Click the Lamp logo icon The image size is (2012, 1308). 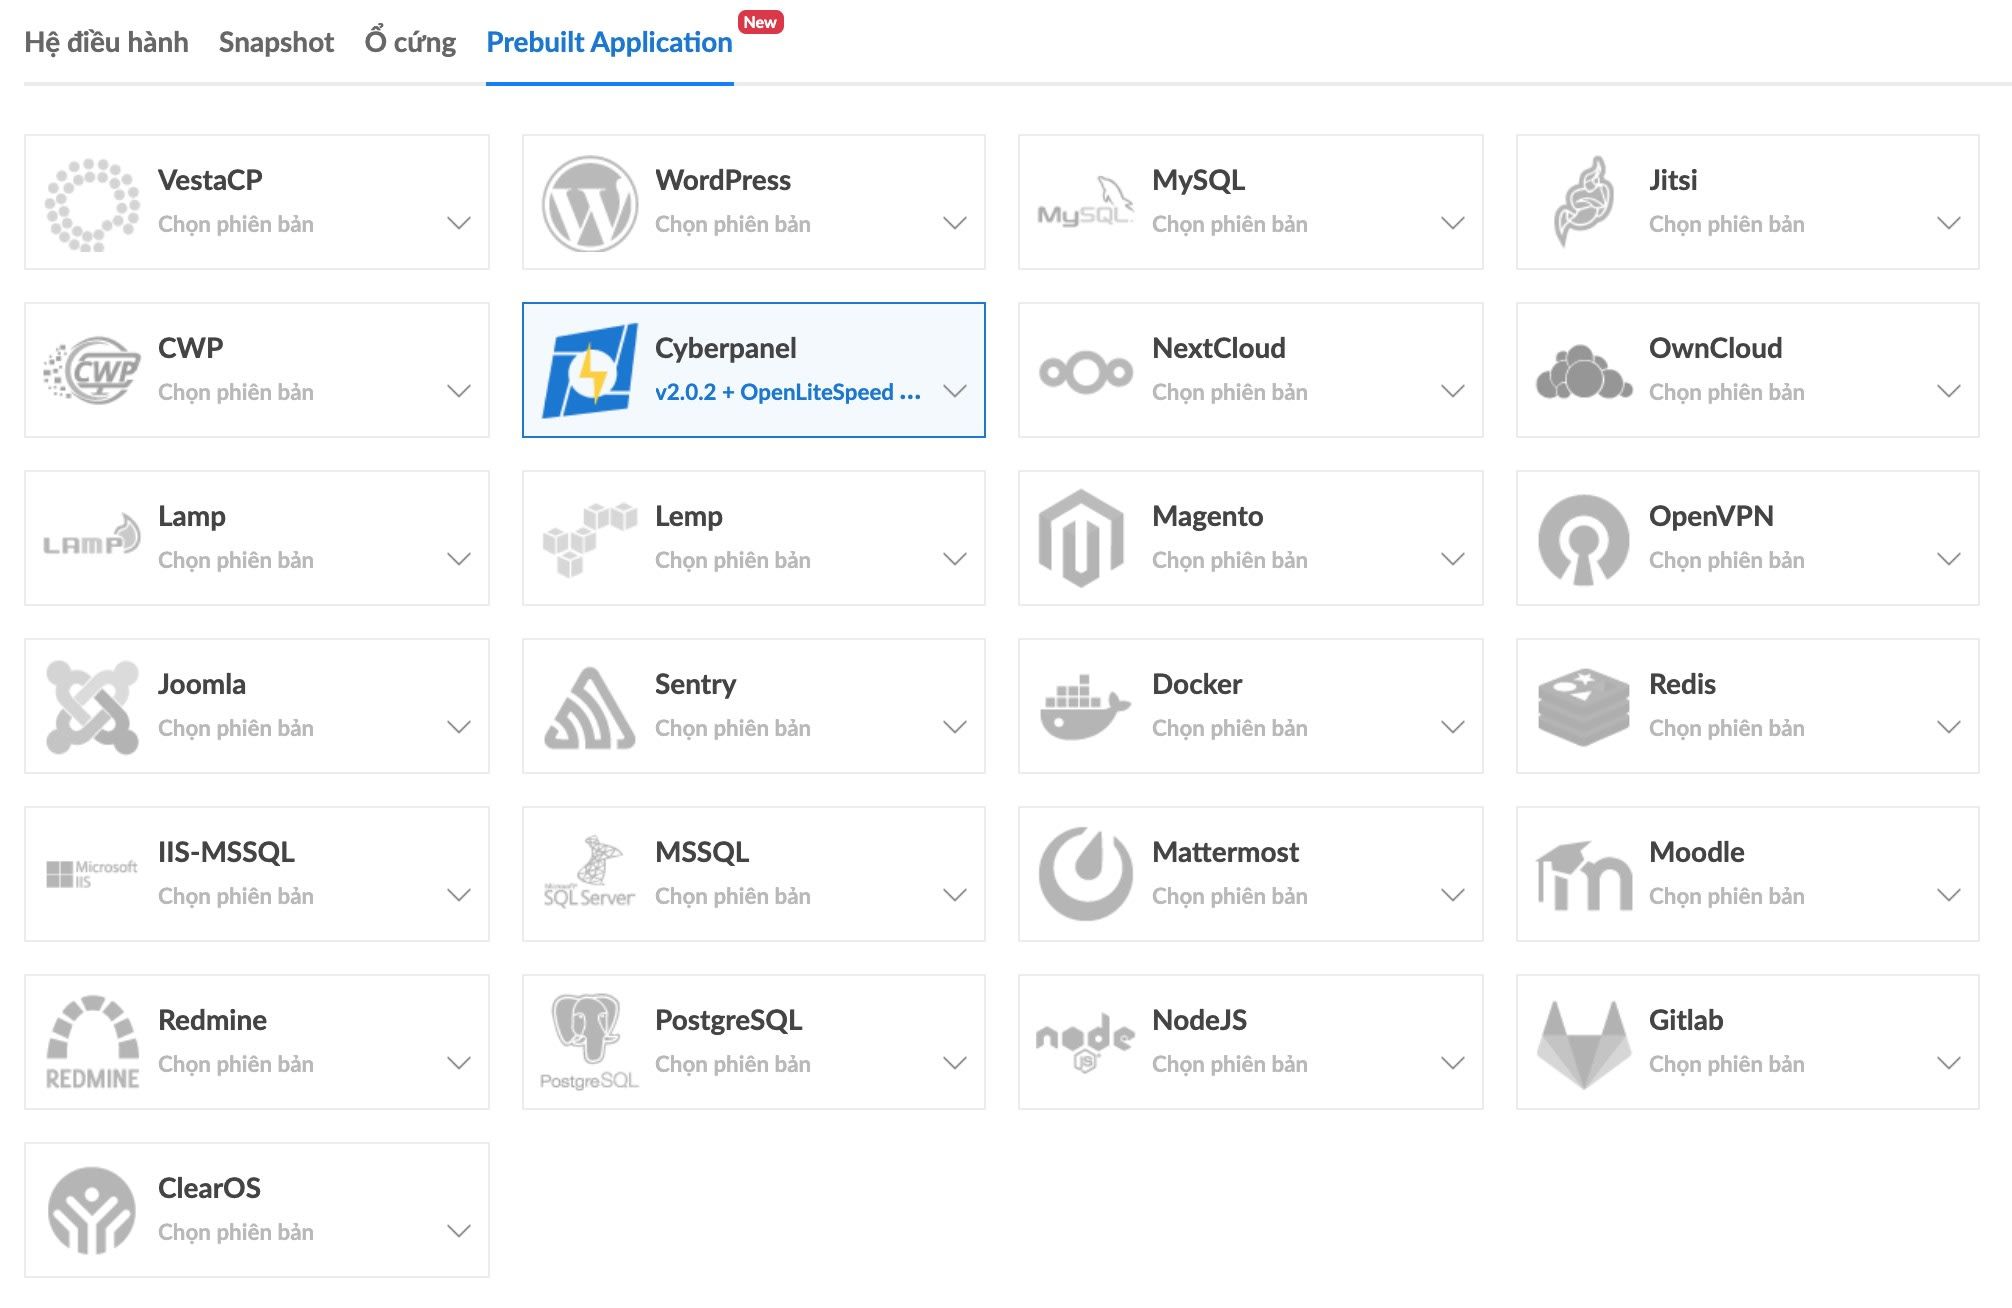click(x=91, y=535)
